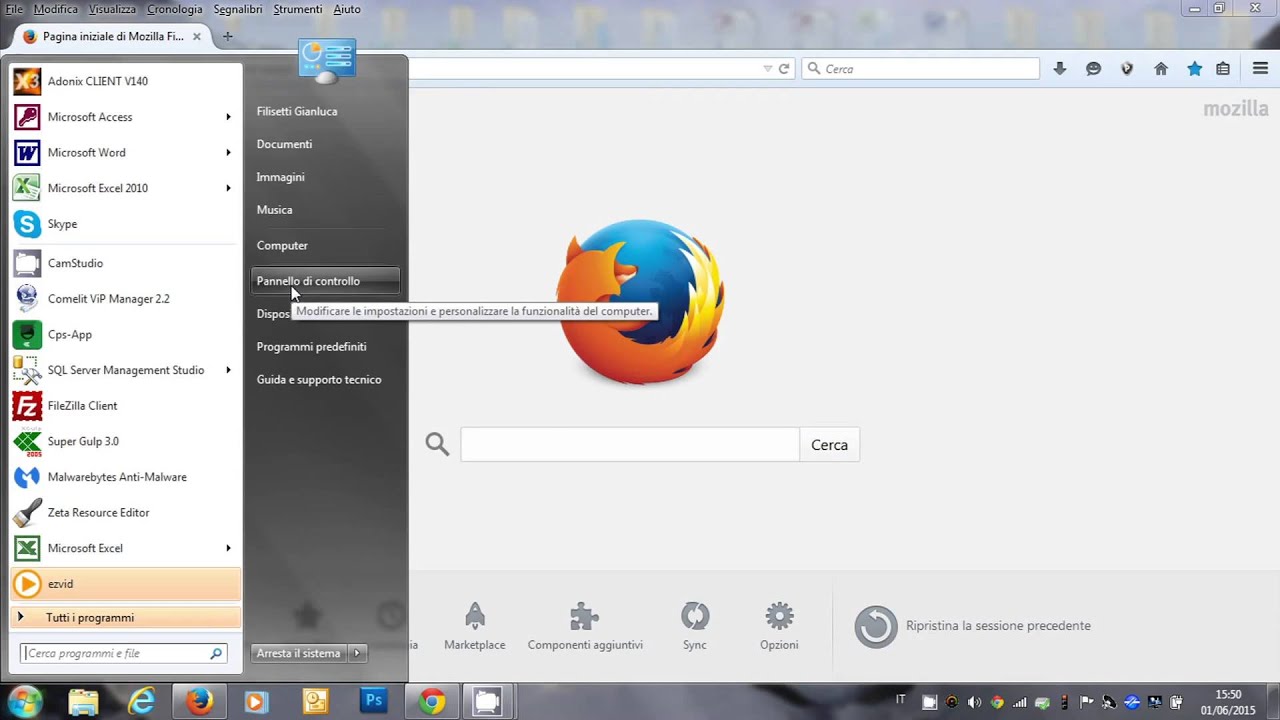Open the Strumenti menu
The image size is (1280, 720).
click(298, 9)
